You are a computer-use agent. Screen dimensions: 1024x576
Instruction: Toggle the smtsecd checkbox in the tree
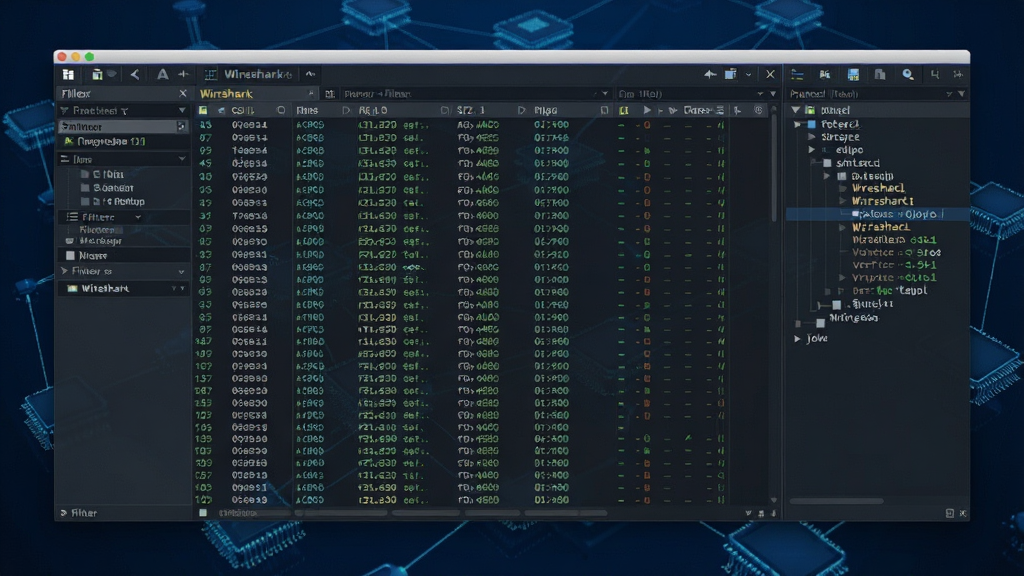coord(827,163)
